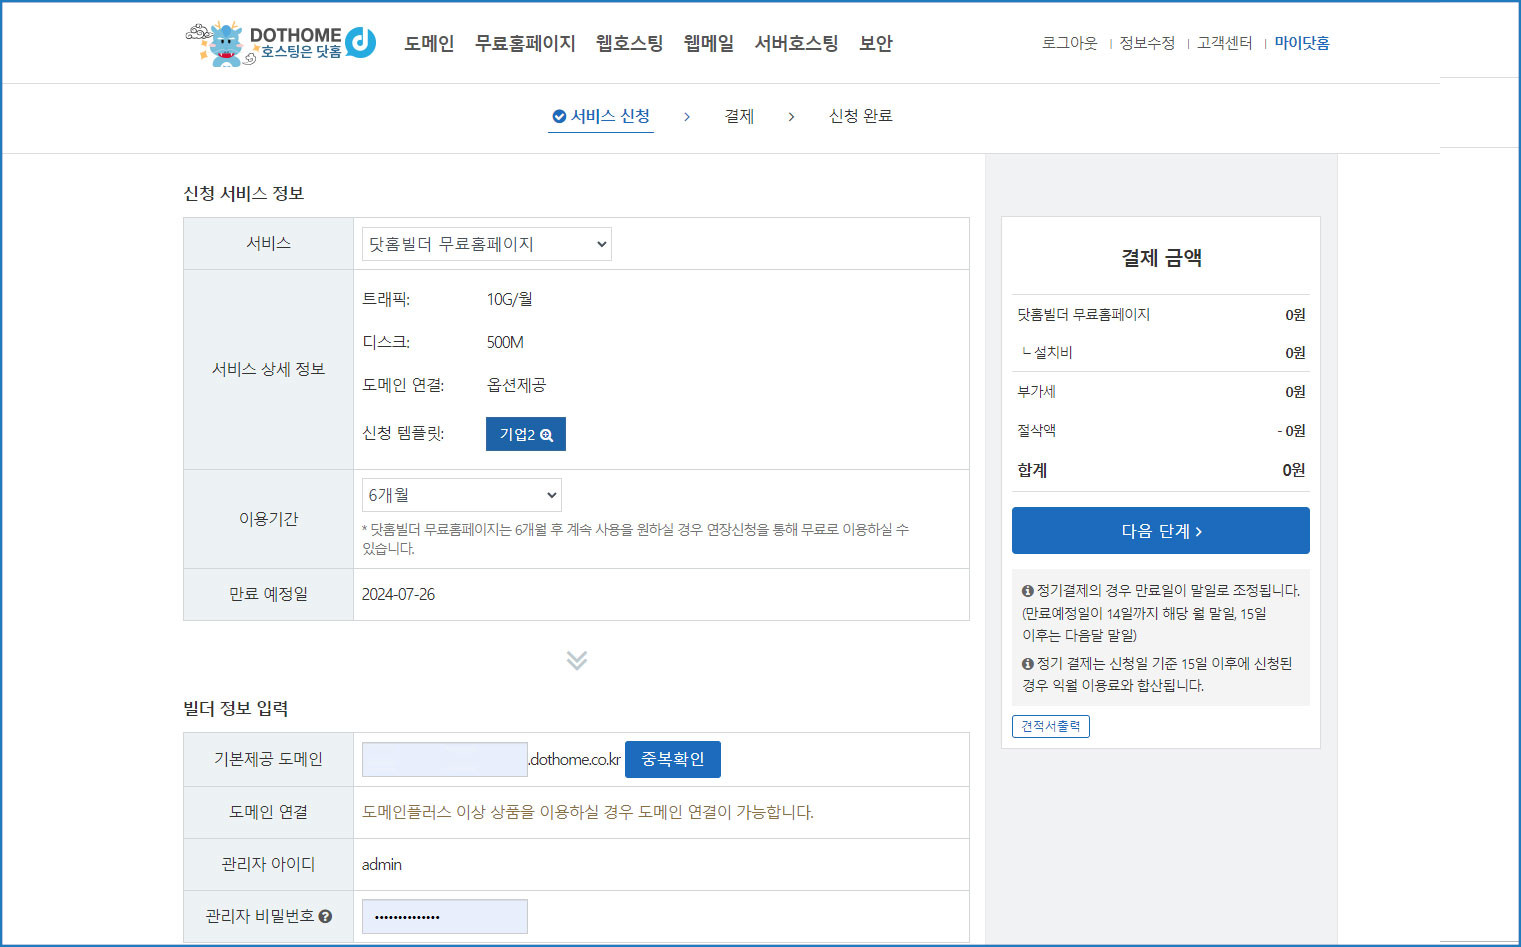Select 무료홈페이지 from the top navigation
The height and width of the screenshot is (947, 1521).
point(525,43)
